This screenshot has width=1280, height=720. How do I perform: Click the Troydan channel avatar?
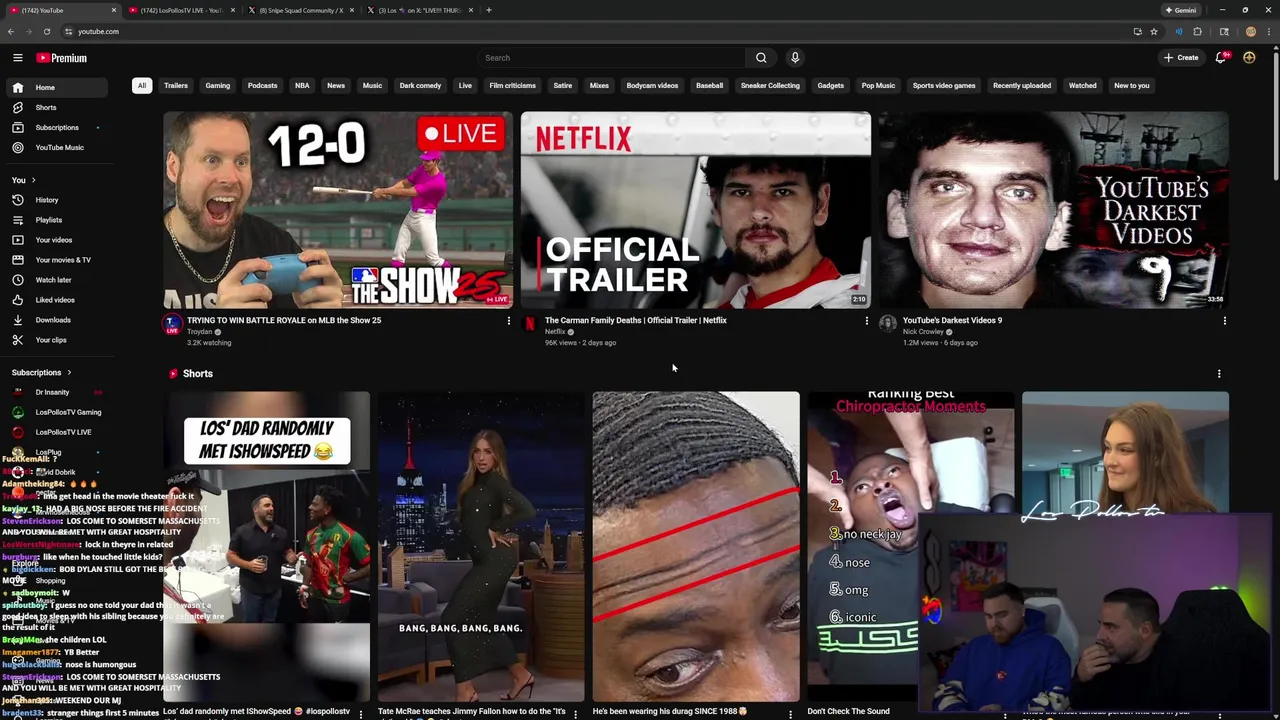(172, 323)
